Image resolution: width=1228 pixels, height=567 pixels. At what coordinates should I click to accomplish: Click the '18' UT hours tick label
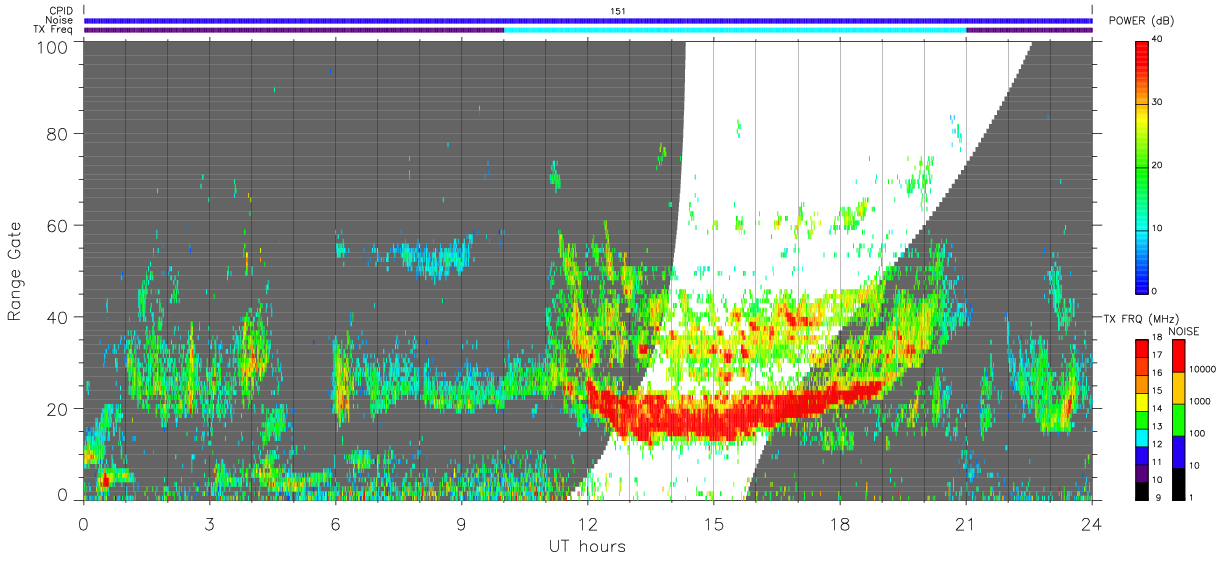840,524
